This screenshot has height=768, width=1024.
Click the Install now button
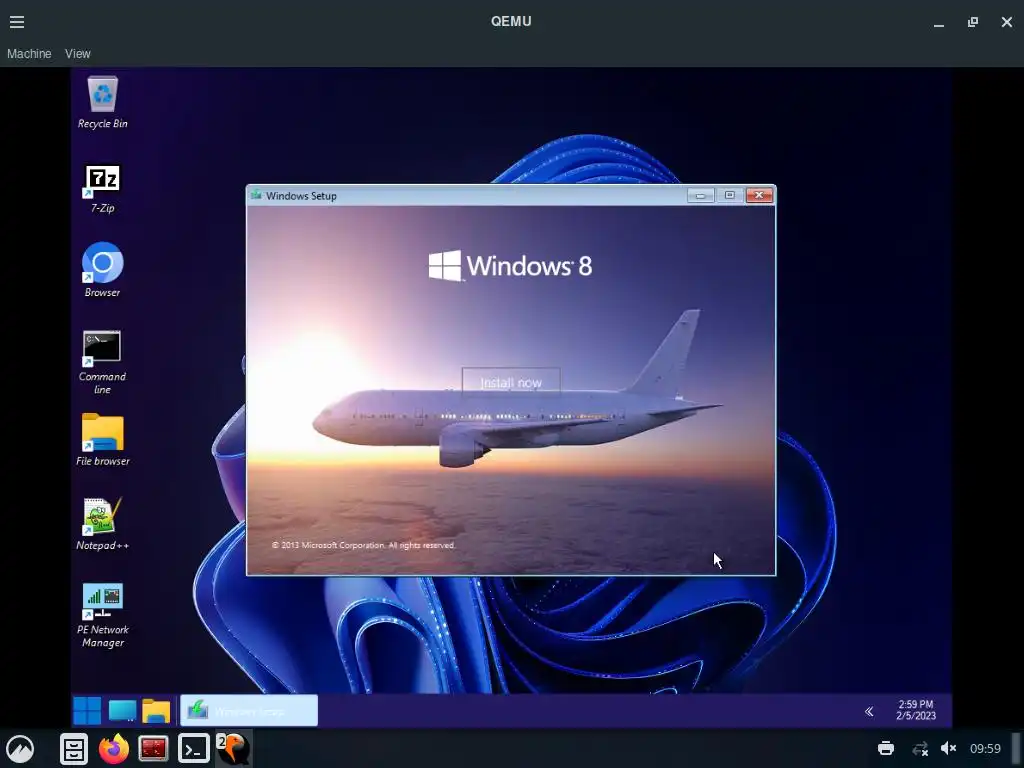click(x=511, y=383)
